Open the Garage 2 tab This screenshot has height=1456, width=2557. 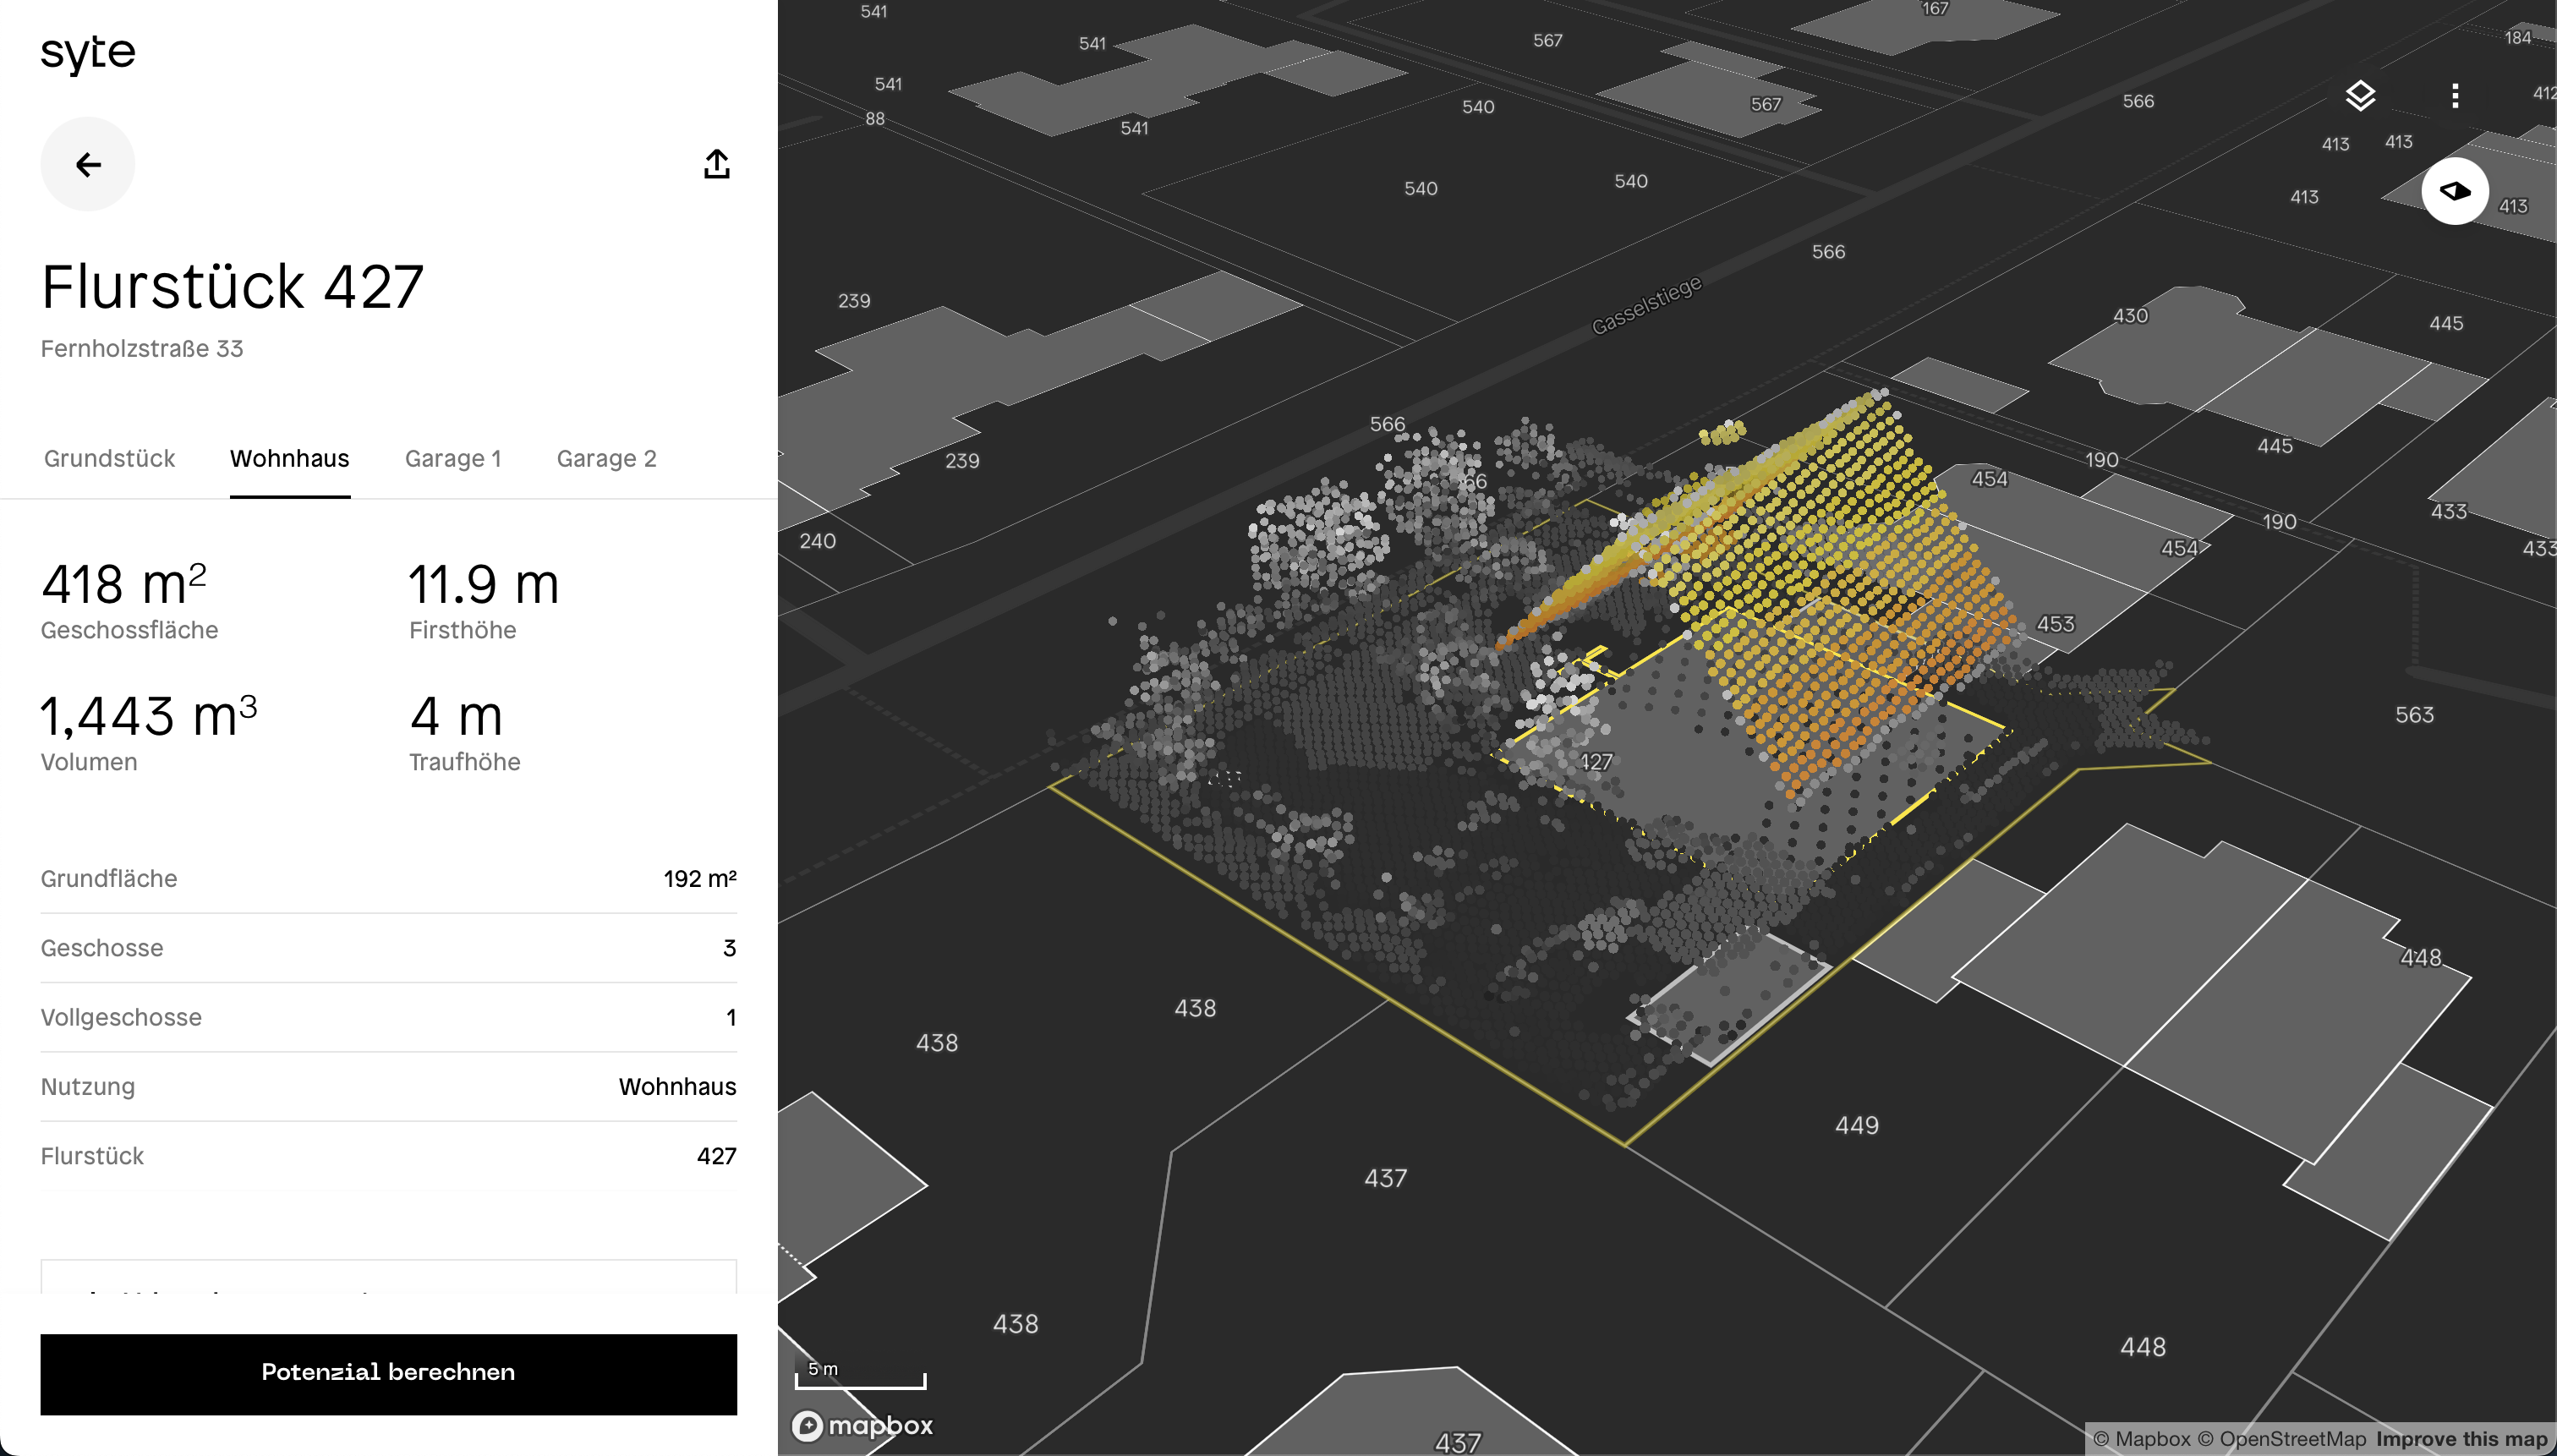click(x=606, y=459)
